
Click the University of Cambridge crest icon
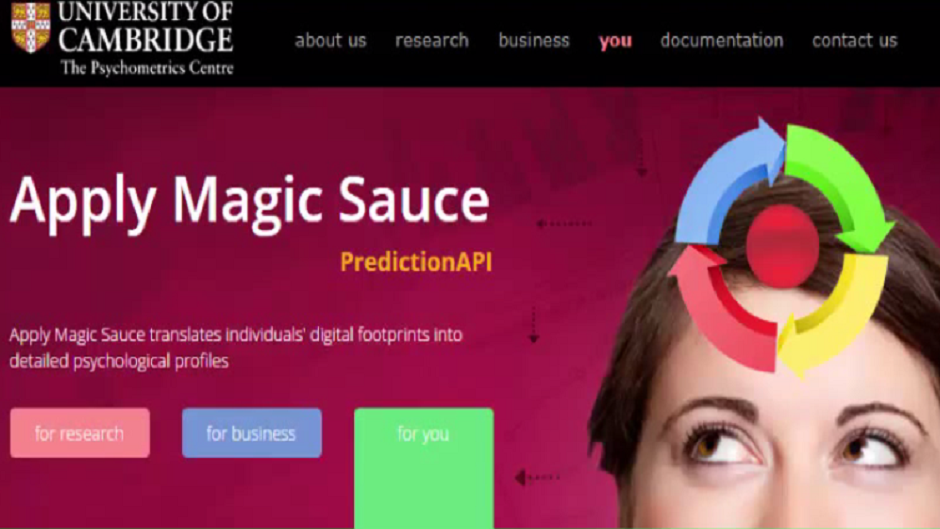point(31,26)
